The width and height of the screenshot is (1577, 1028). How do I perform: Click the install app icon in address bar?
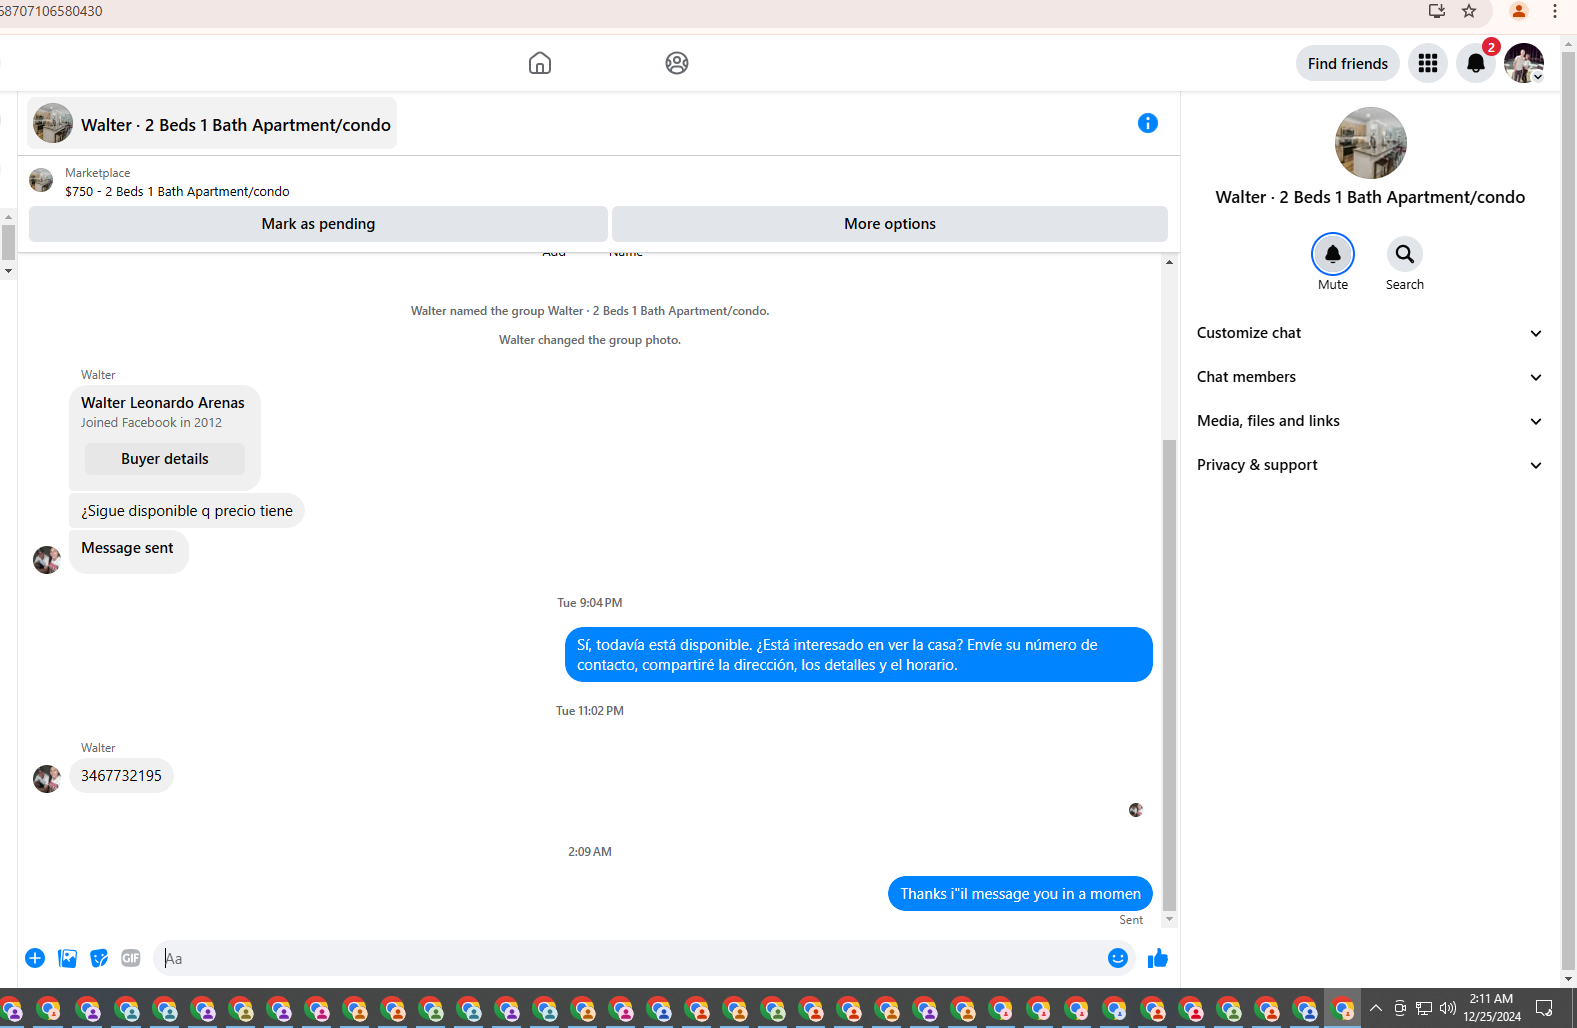(1437, 11)
